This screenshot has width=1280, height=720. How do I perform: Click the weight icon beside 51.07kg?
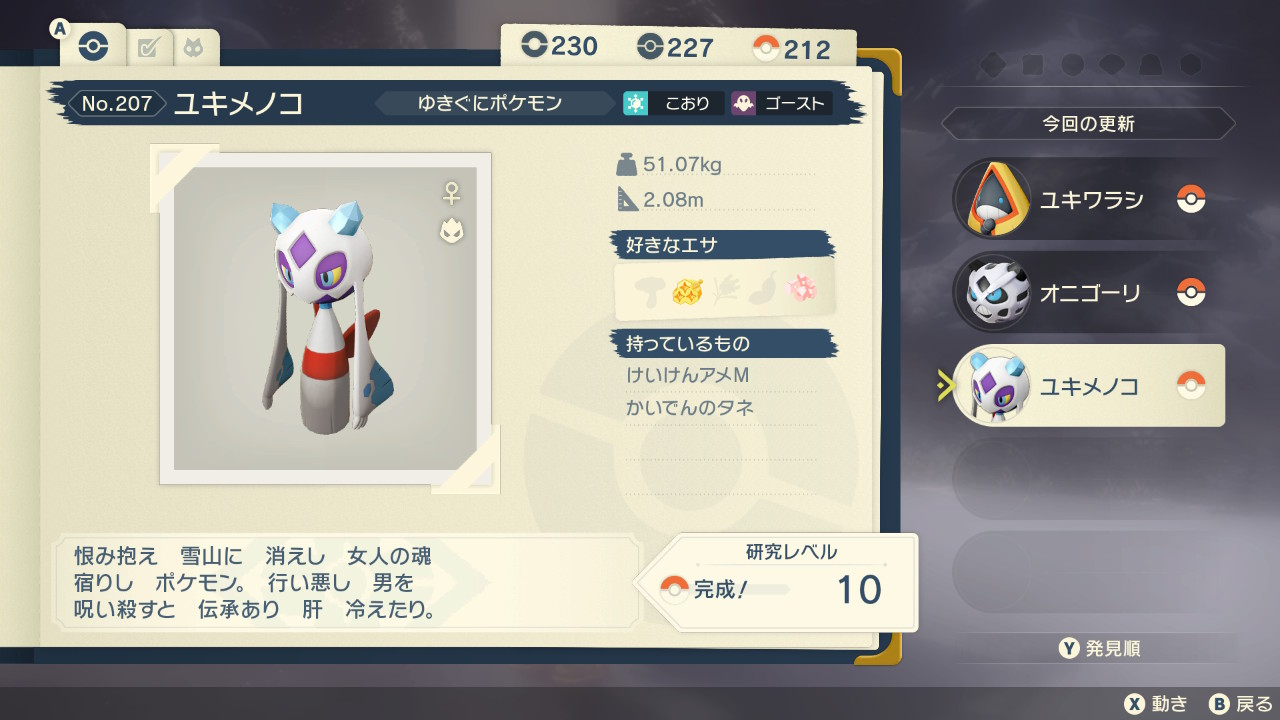[x=627, y=164]
